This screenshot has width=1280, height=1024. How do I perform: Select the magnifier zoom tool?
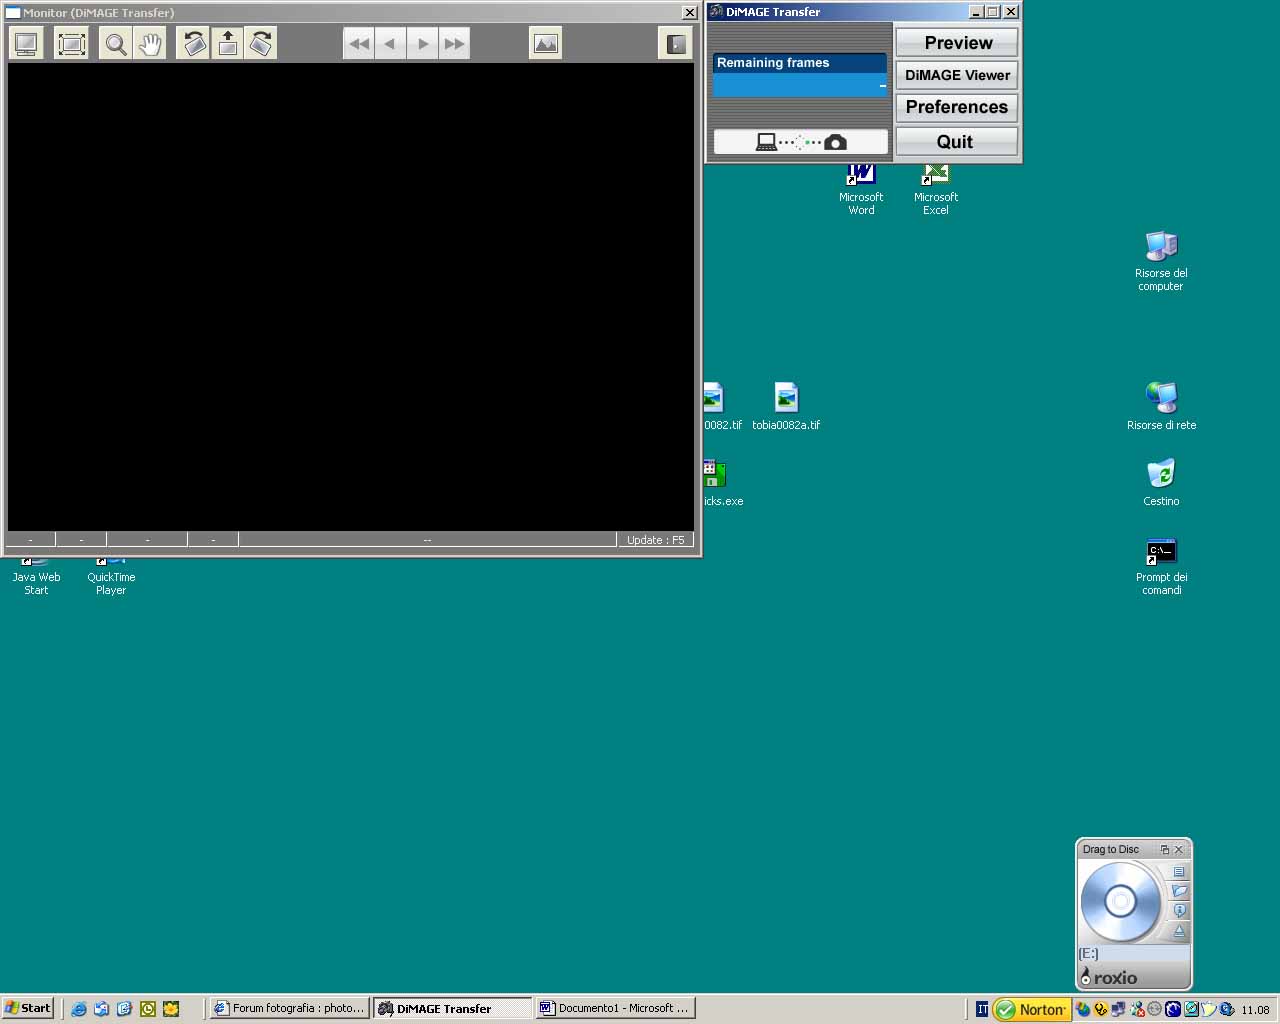(x=116, y=44)
